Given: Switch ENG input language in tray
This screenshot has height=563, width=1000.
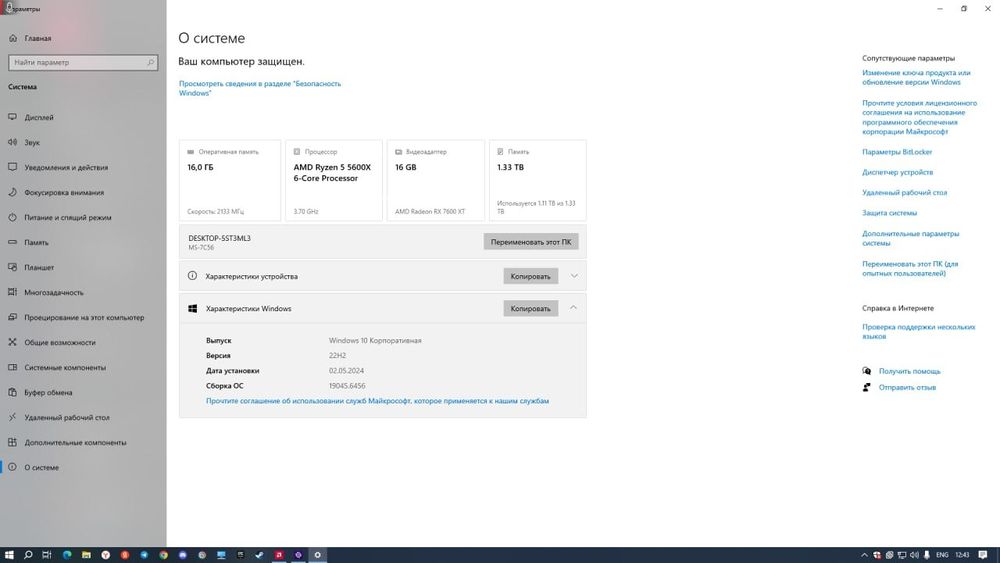Looking at the screenshot, I should click(x=942, y=555).
